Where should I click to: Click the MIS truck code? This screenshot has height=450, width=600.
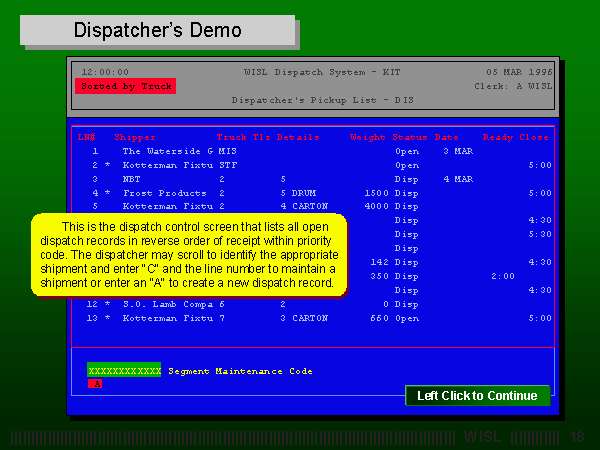228,151
